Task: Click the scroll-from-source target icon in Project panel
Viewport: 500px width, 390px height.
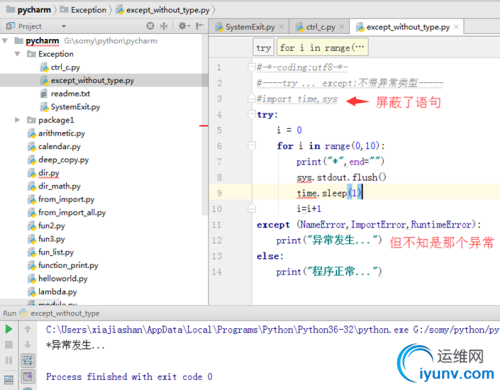Action: click(x=150, y=26)
